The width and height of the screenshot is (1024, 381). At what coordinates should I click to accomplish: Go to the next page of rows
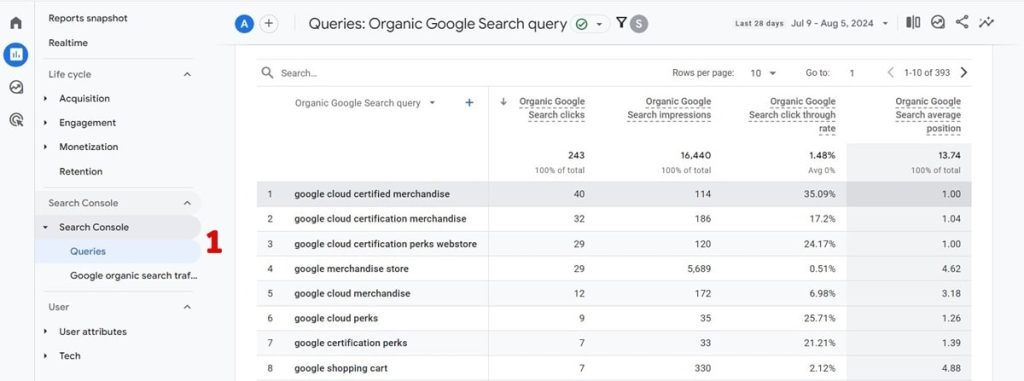964,73
